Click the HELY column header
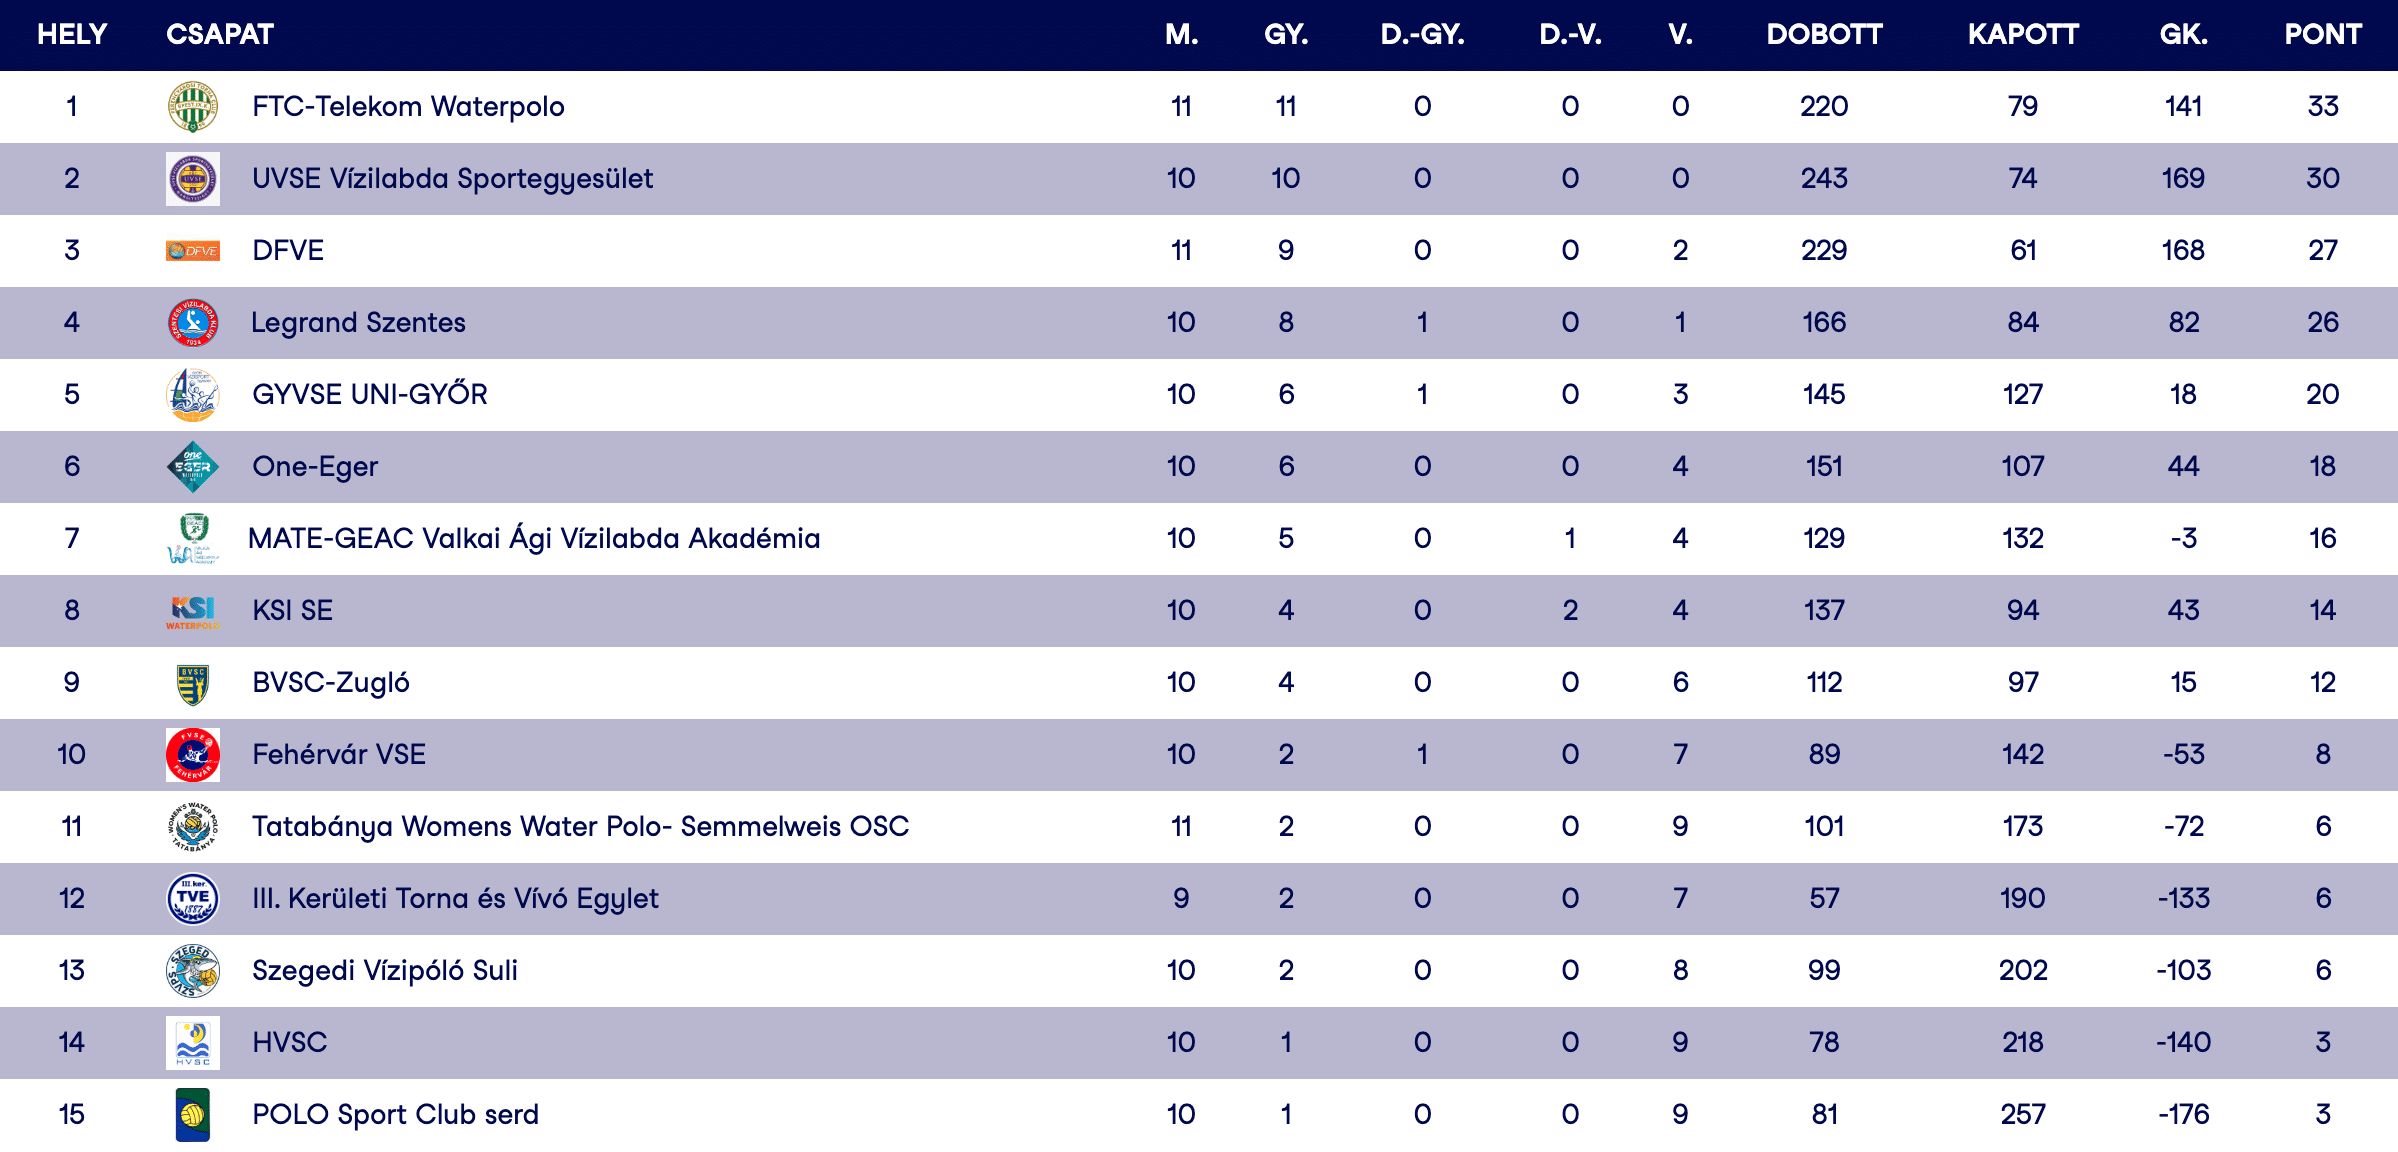 click(x=72, y=35)
